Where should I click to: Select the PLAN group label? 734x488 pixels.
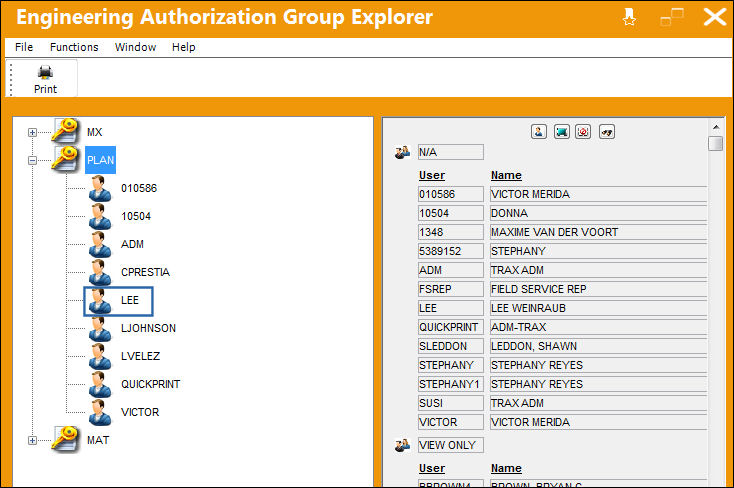tap(100, 160)
